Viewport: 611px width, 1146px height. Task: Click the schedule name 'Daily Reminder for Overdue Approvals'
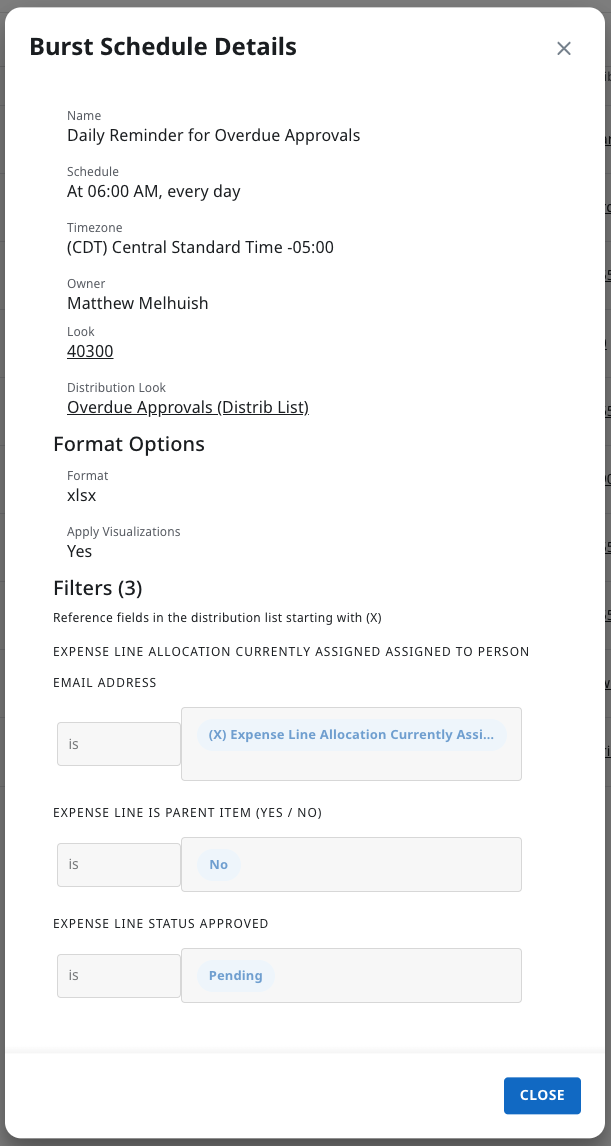(213, 135)
